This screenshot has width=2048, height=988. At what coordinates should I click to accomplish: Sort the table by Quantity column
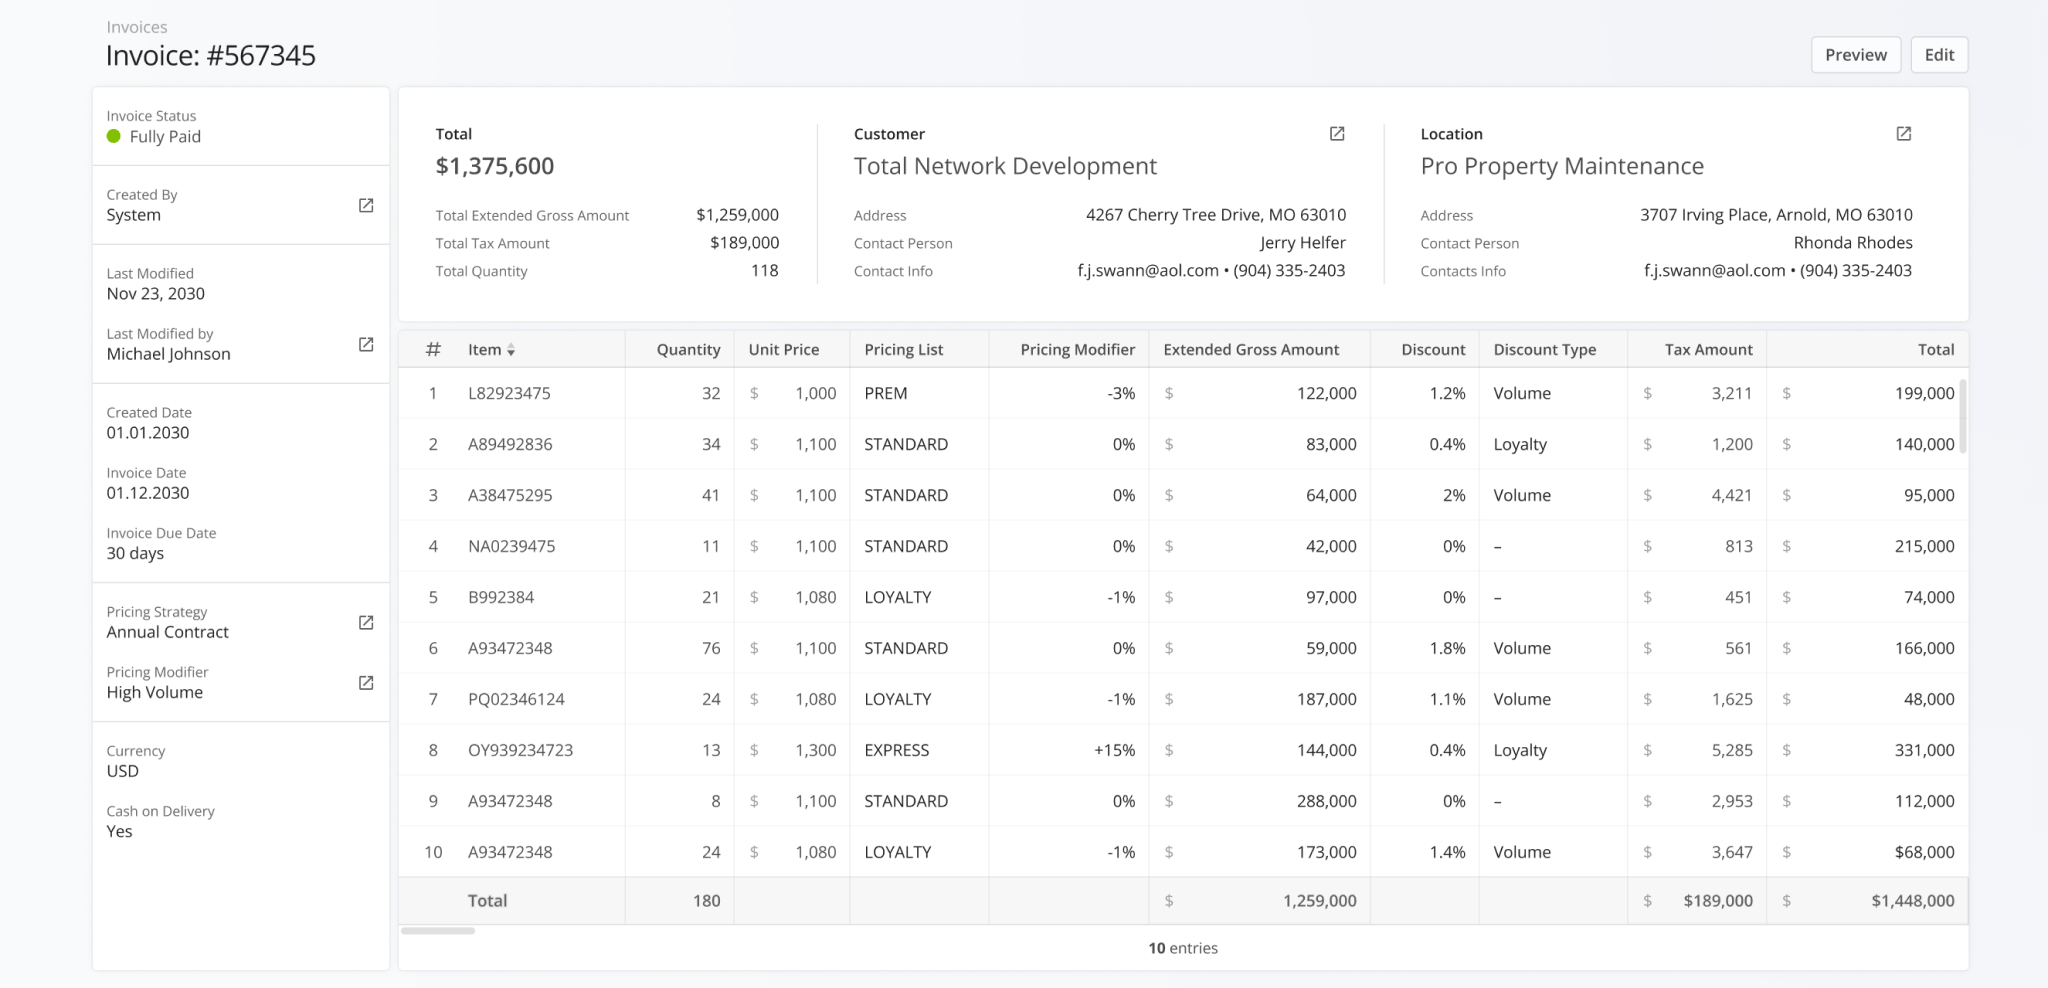(687, 349)
